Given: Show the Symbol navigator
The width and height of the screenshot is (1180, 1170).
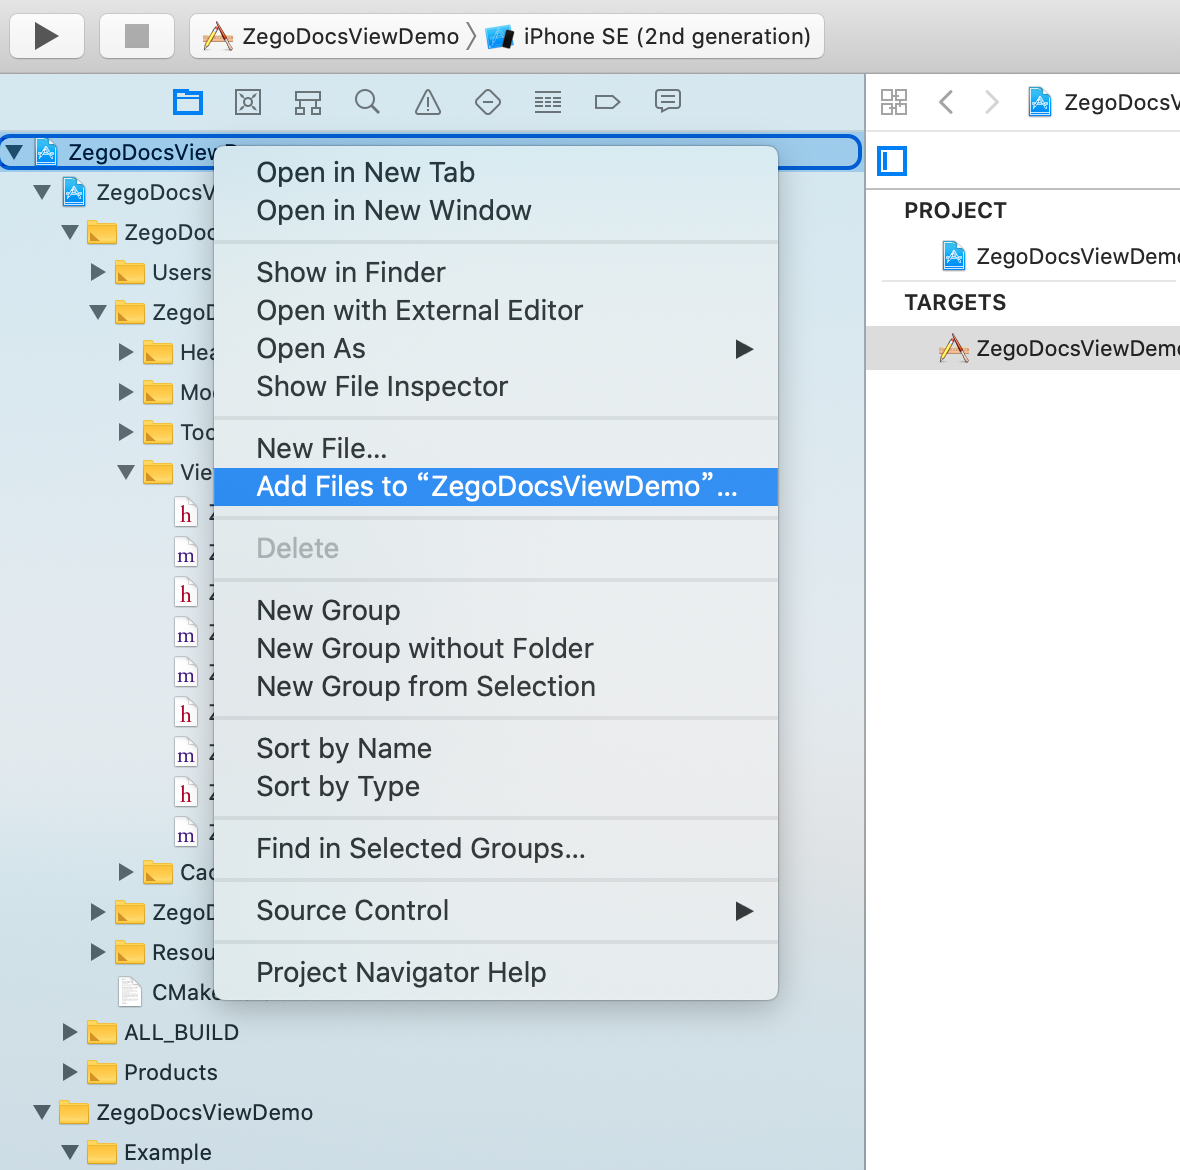Looking at the screenshot, I should 308,102.
